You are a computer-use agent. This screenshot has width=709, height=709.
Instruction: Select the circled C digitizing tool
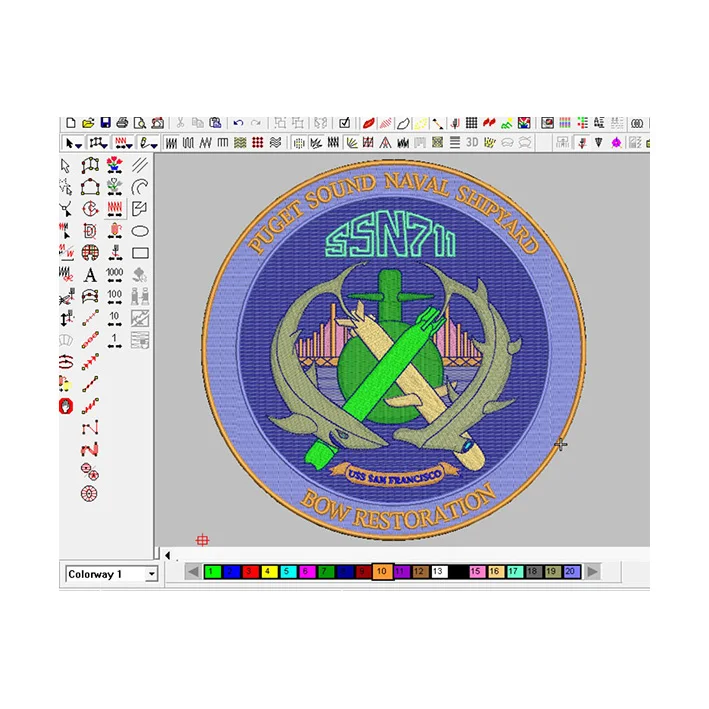coord(90,209)
